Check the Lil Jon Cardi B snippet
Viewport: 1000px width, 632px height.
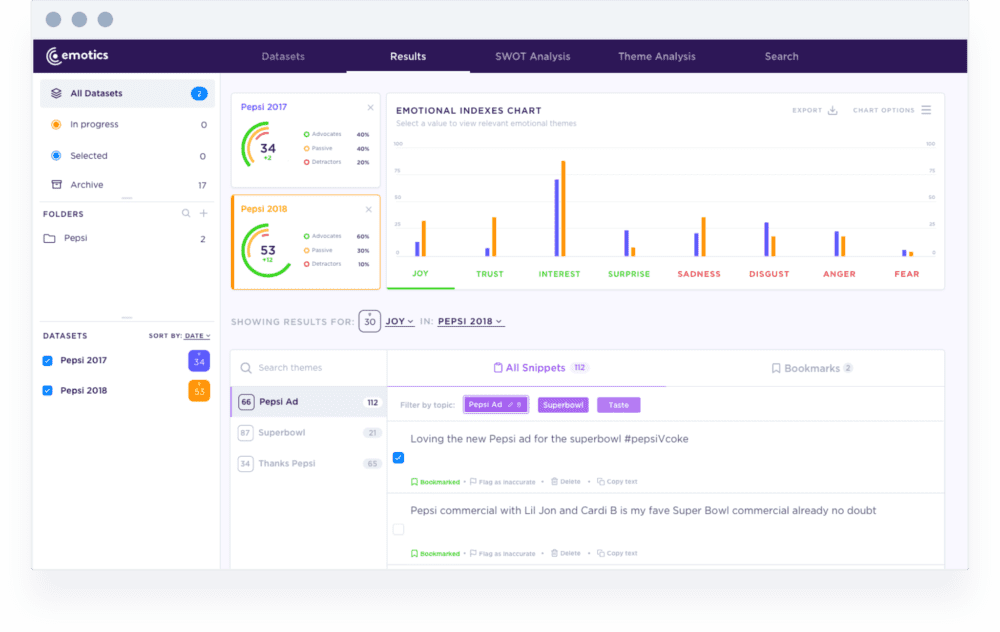point(399,529)
